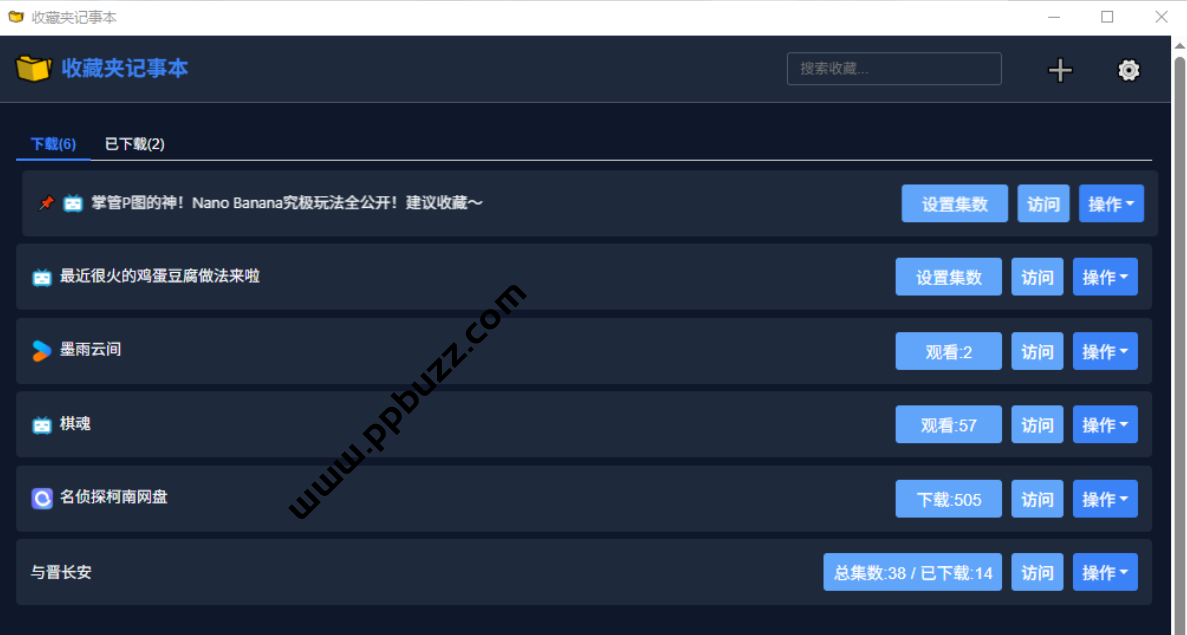Screen dimensions: 1187x635
Task: Expand 操作 dropdown for 墨雨云间
Action: click(1104, 351)
